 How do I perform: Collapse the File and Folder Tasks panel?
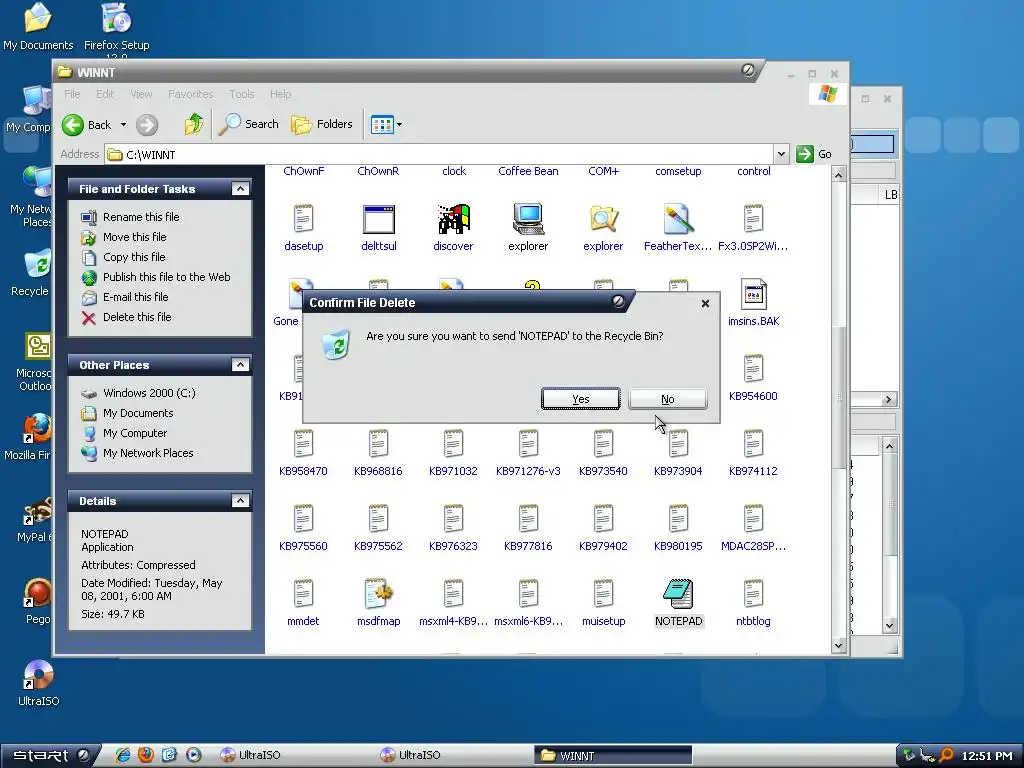[x=240, y=189]
